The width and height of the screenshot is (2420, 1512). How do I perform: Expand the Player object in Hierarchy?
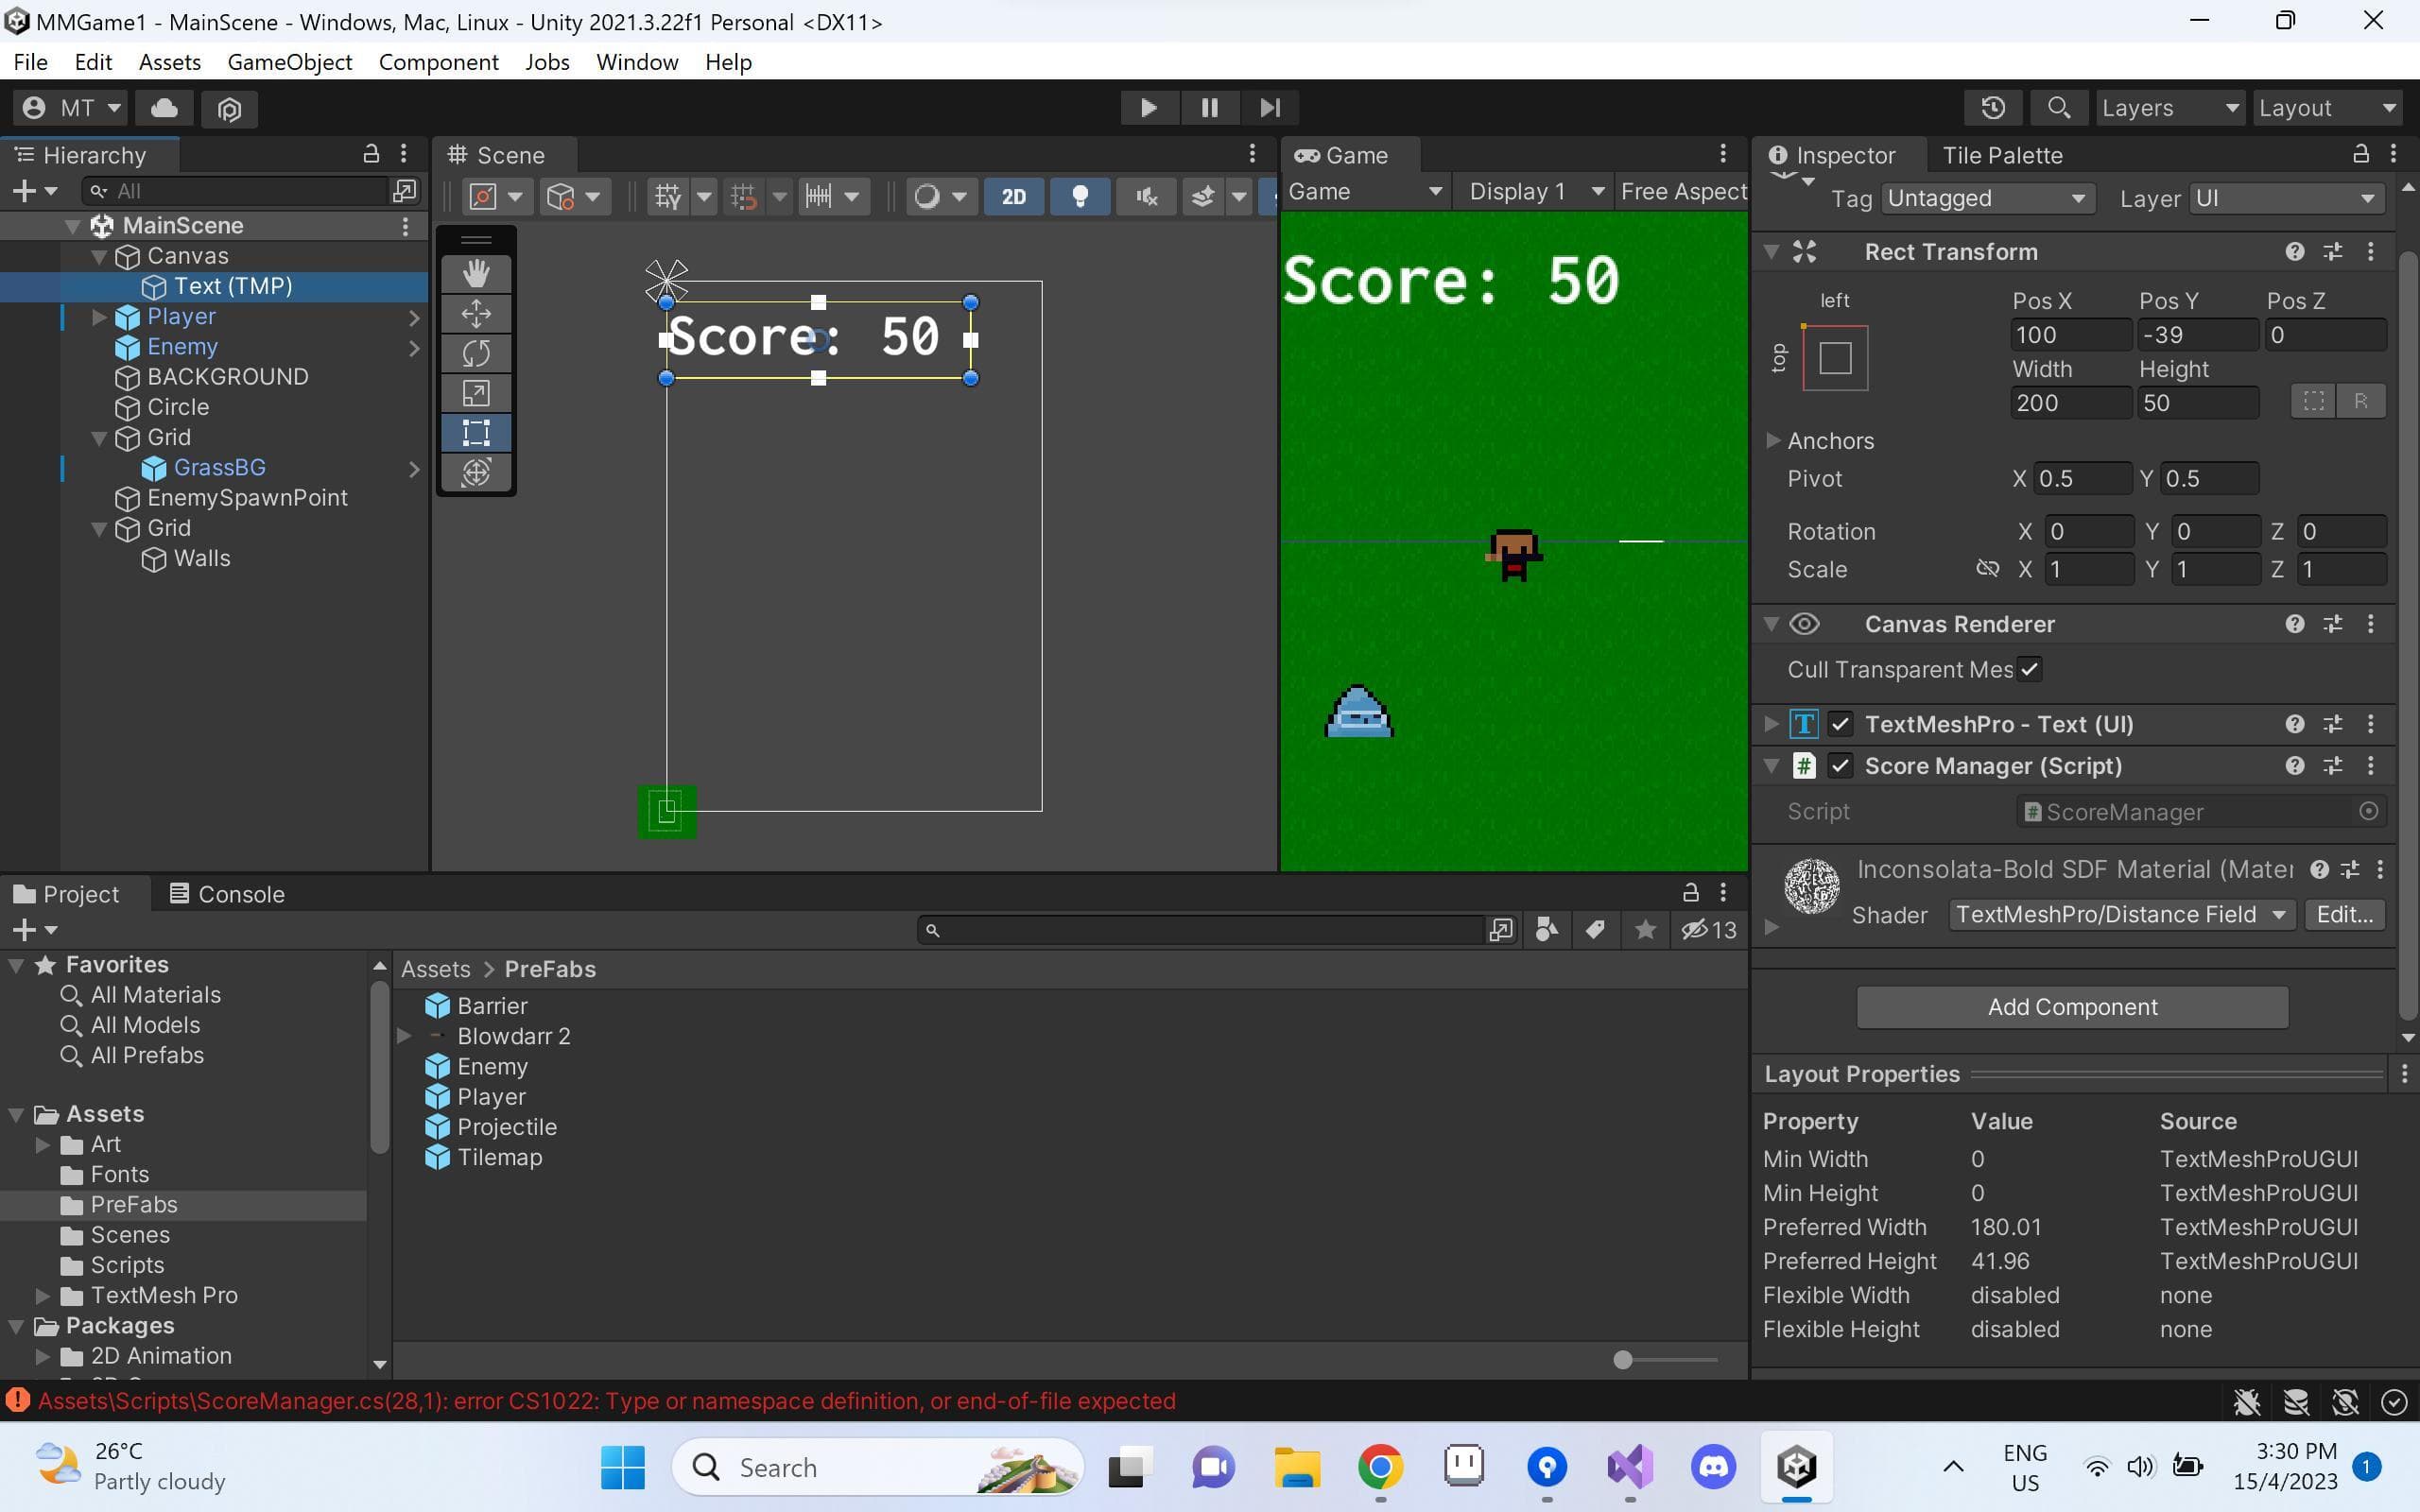[99, 317]
